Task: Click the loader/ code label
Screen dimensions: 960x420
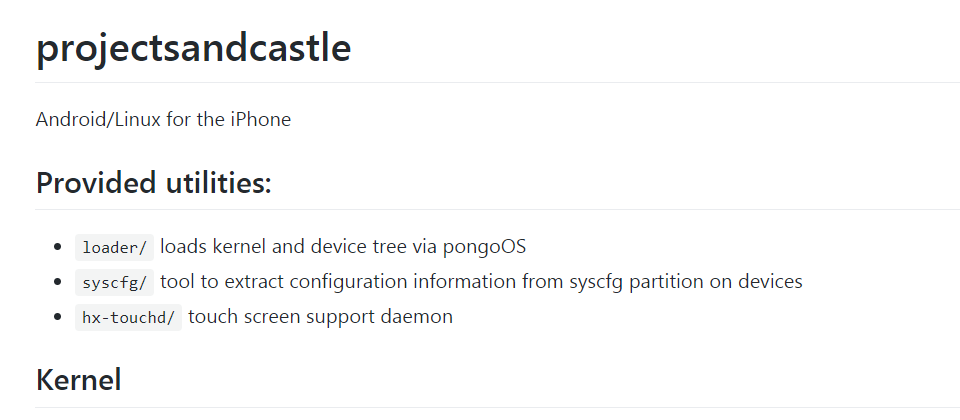Action: point(114,247)
